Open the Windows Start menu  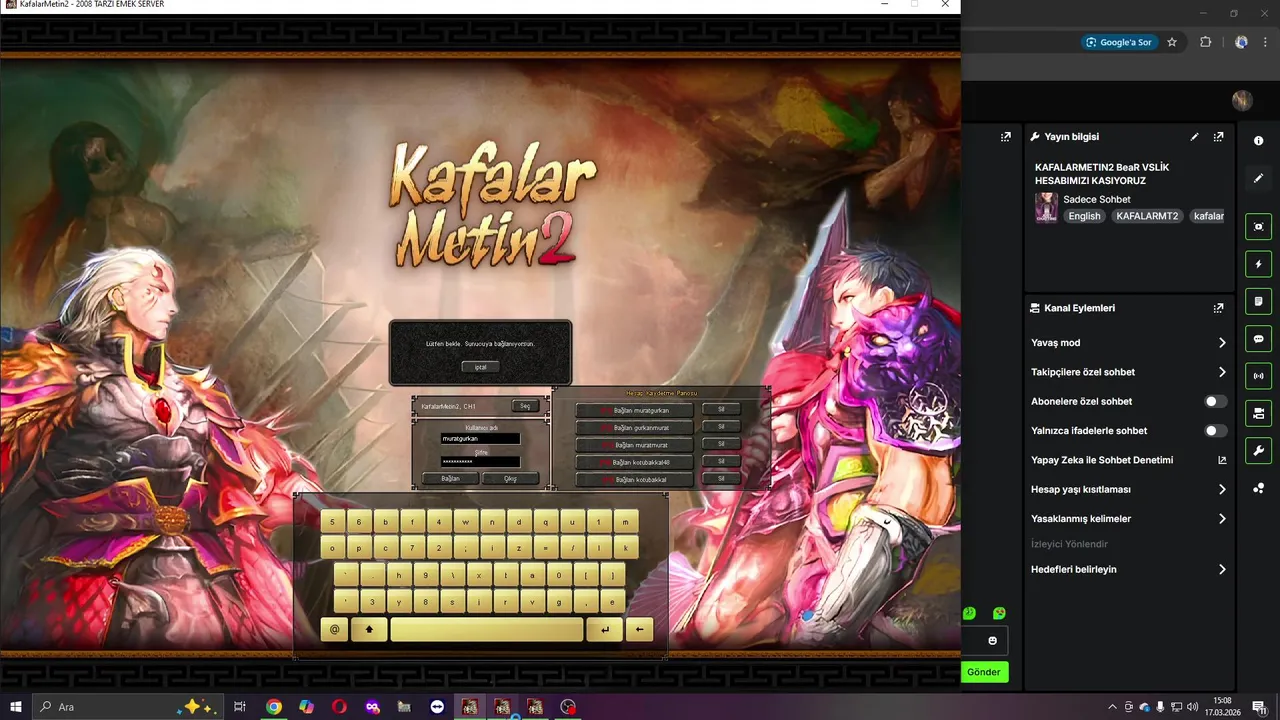[16, 707]
